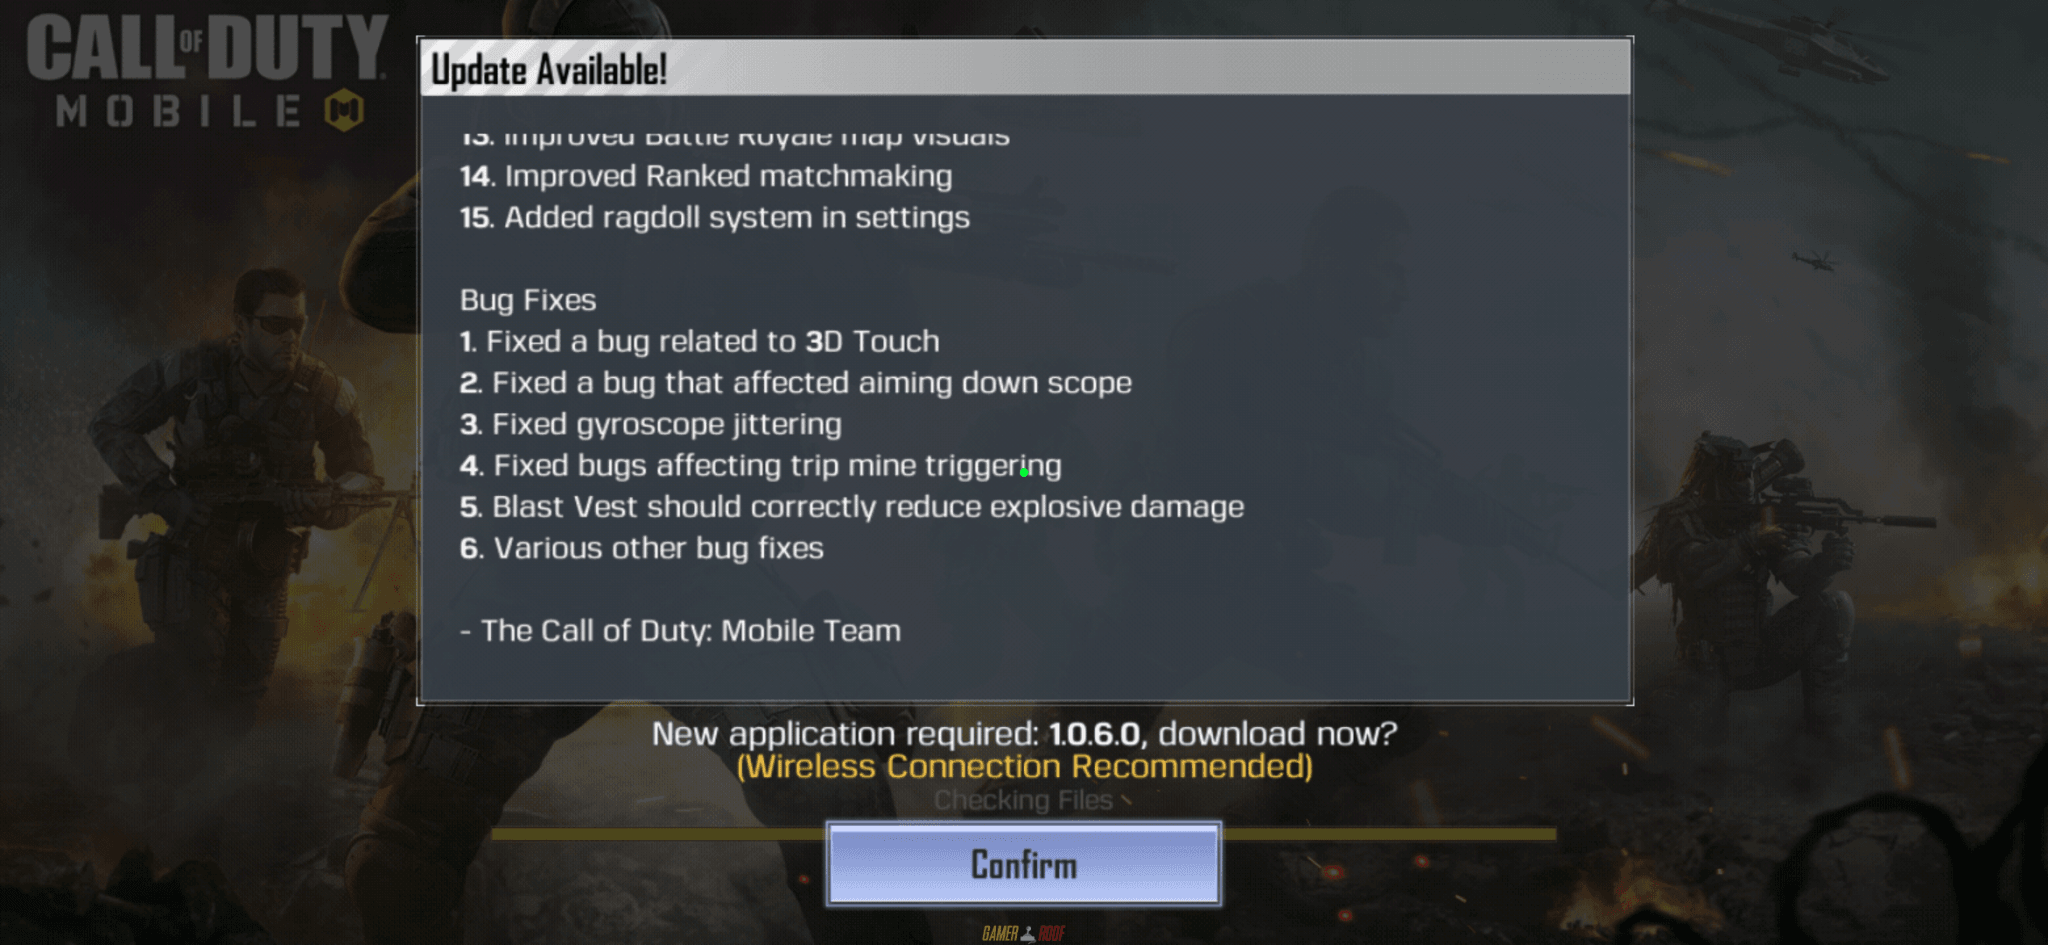Click the Various other bug fixes entry
This screenshot has height=945, width=2048.
pyautogui.click(x=642, y=548)
